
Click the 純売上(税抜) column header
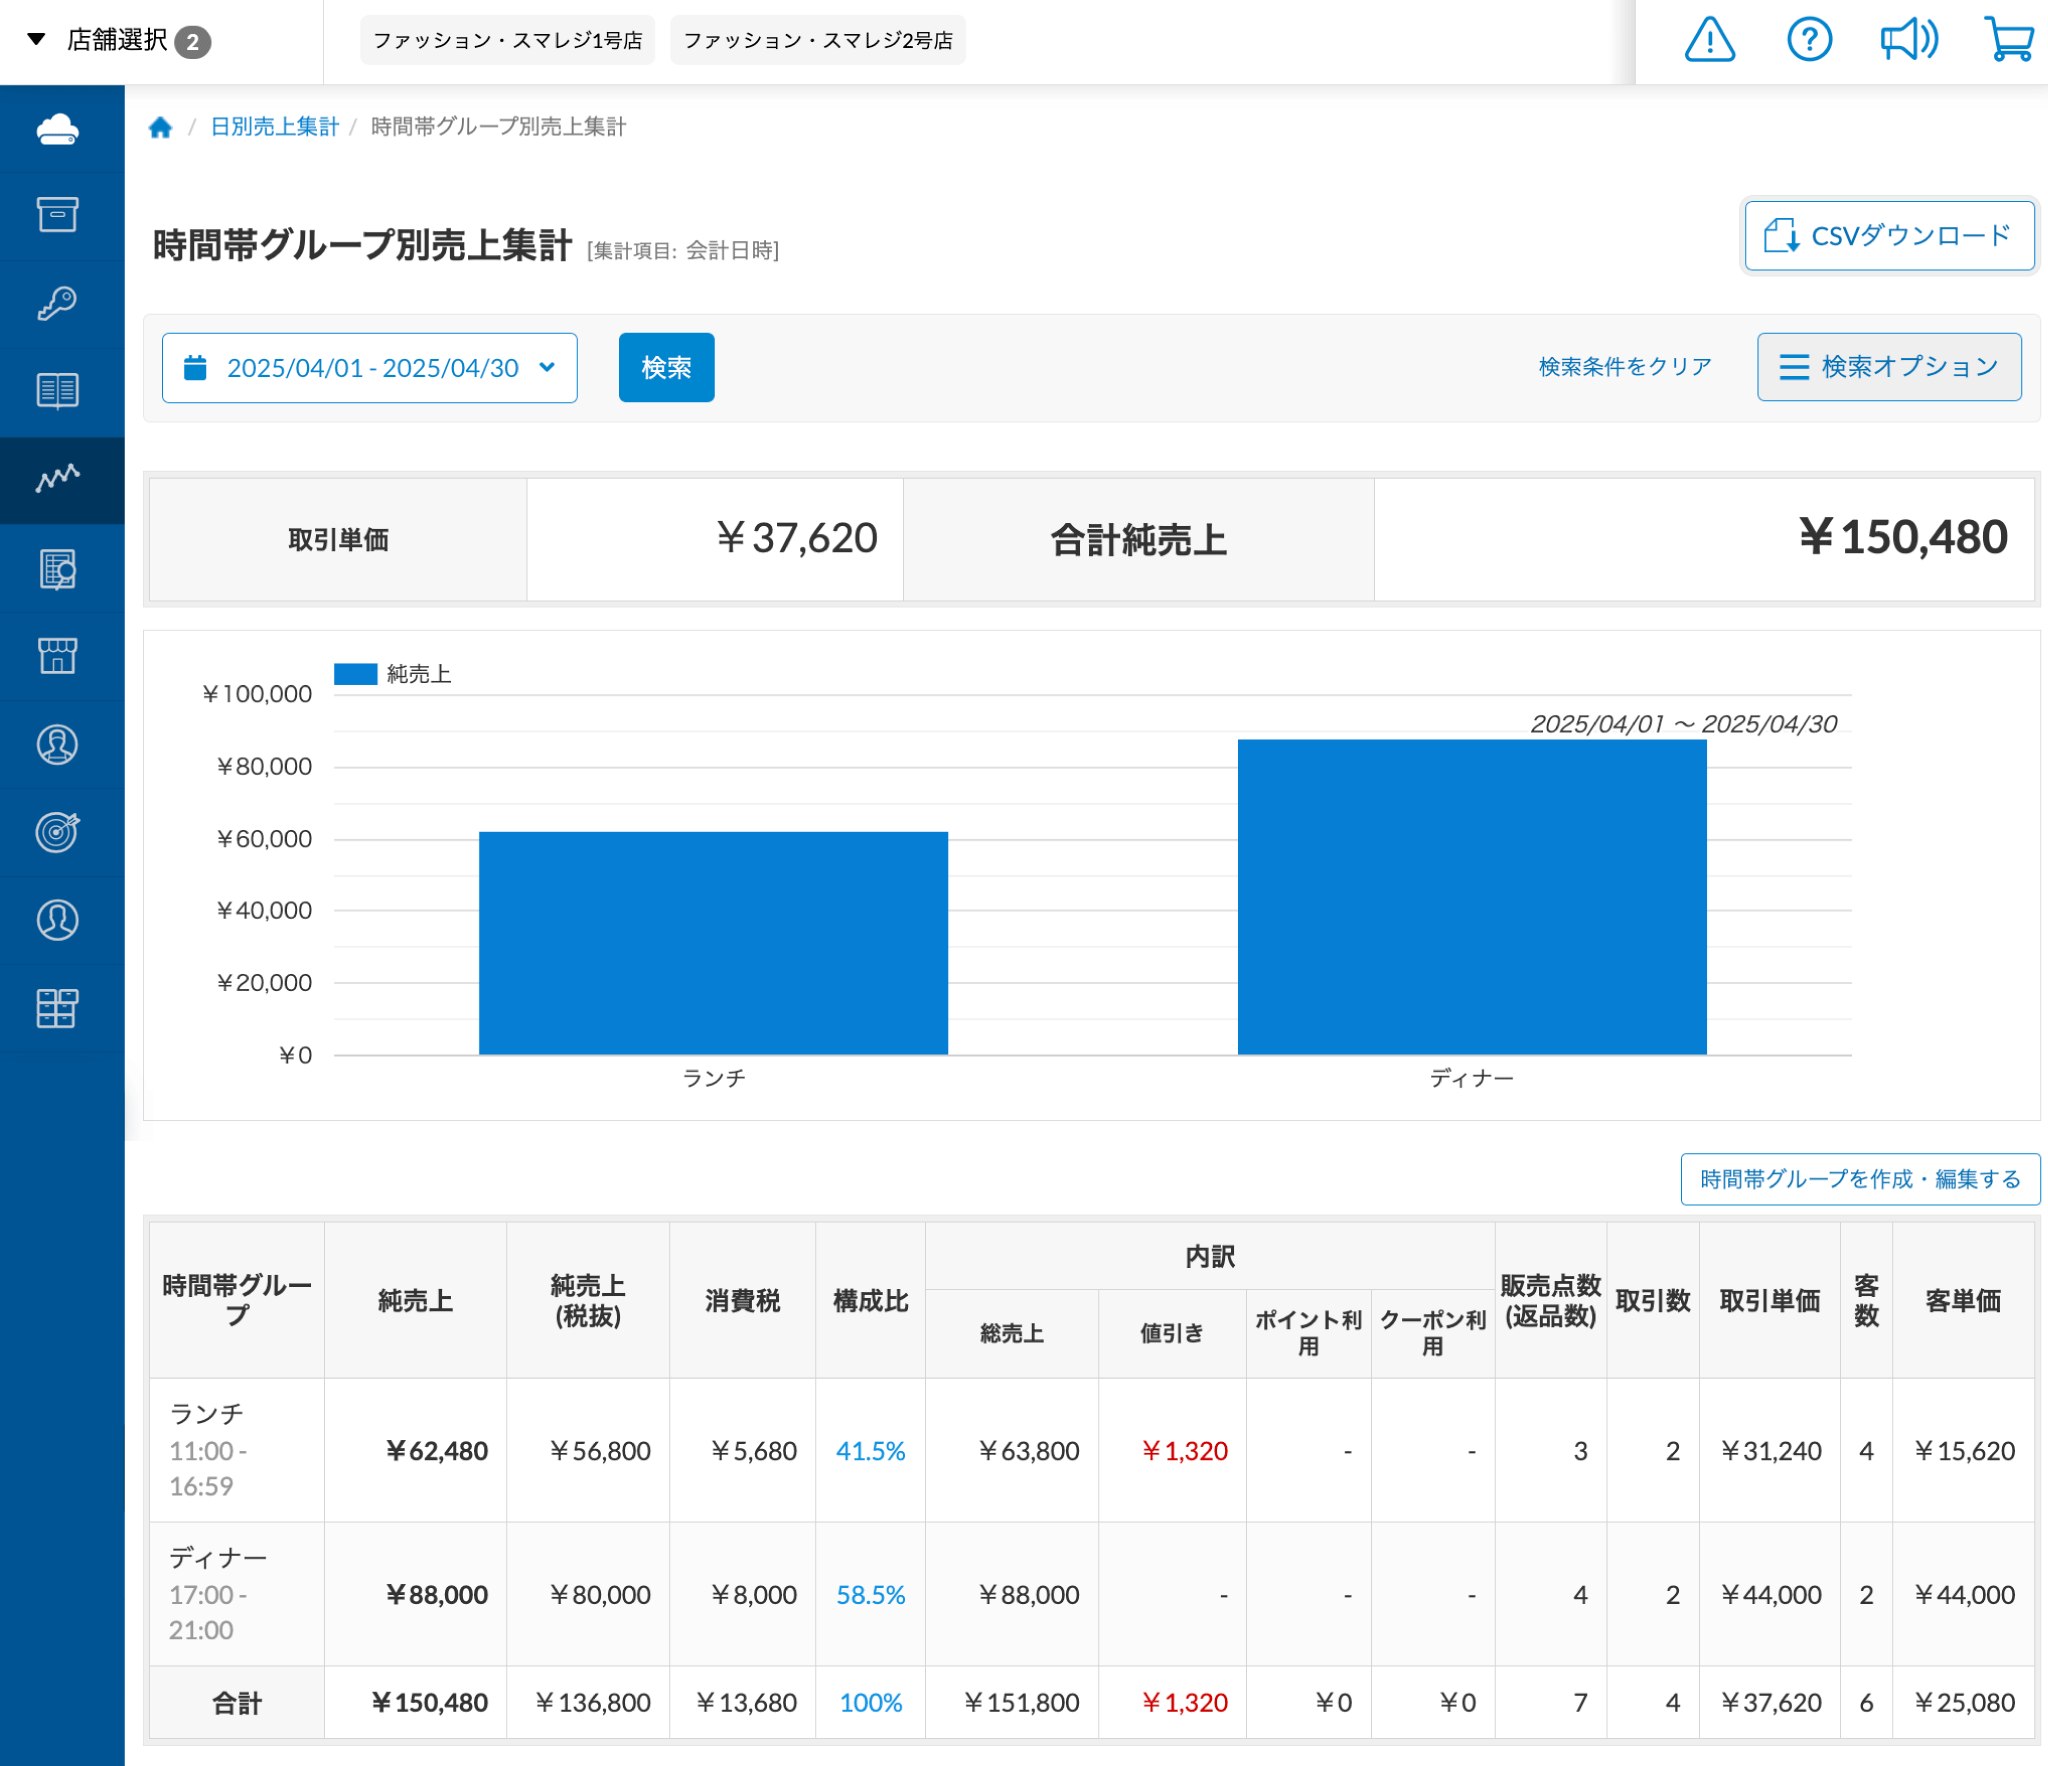pyautogui.click(x=588, y=1301)
